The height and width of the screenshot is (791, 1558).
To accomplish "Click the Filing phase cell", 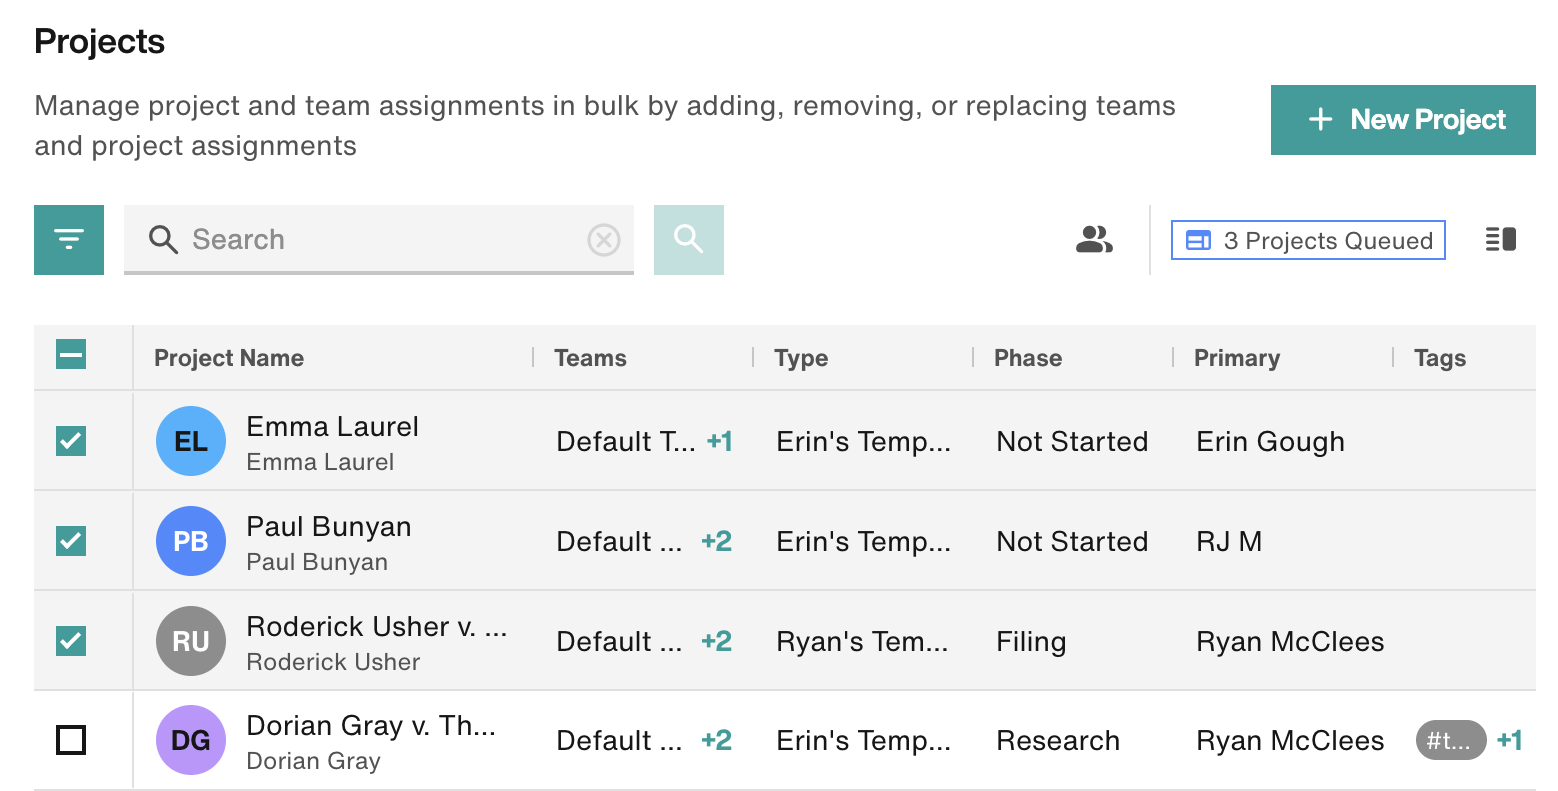I will click(x=1031, y=642).
